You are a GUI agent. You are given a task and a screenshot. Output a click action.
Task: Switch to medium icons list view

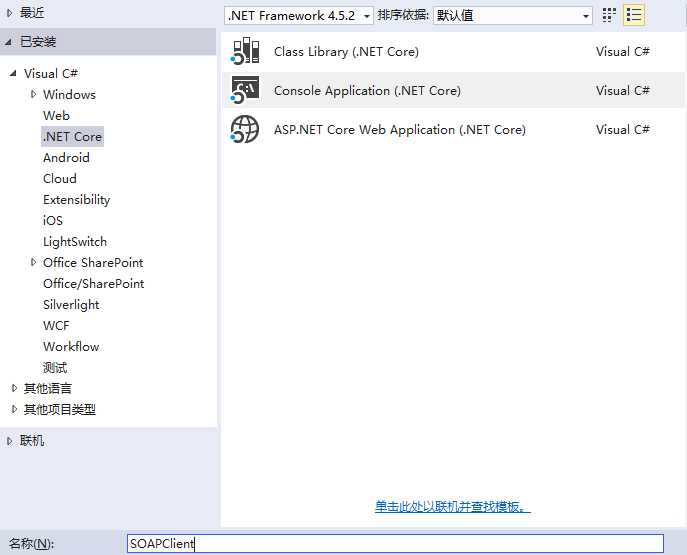pyautogui.click(x=634, y=15)
